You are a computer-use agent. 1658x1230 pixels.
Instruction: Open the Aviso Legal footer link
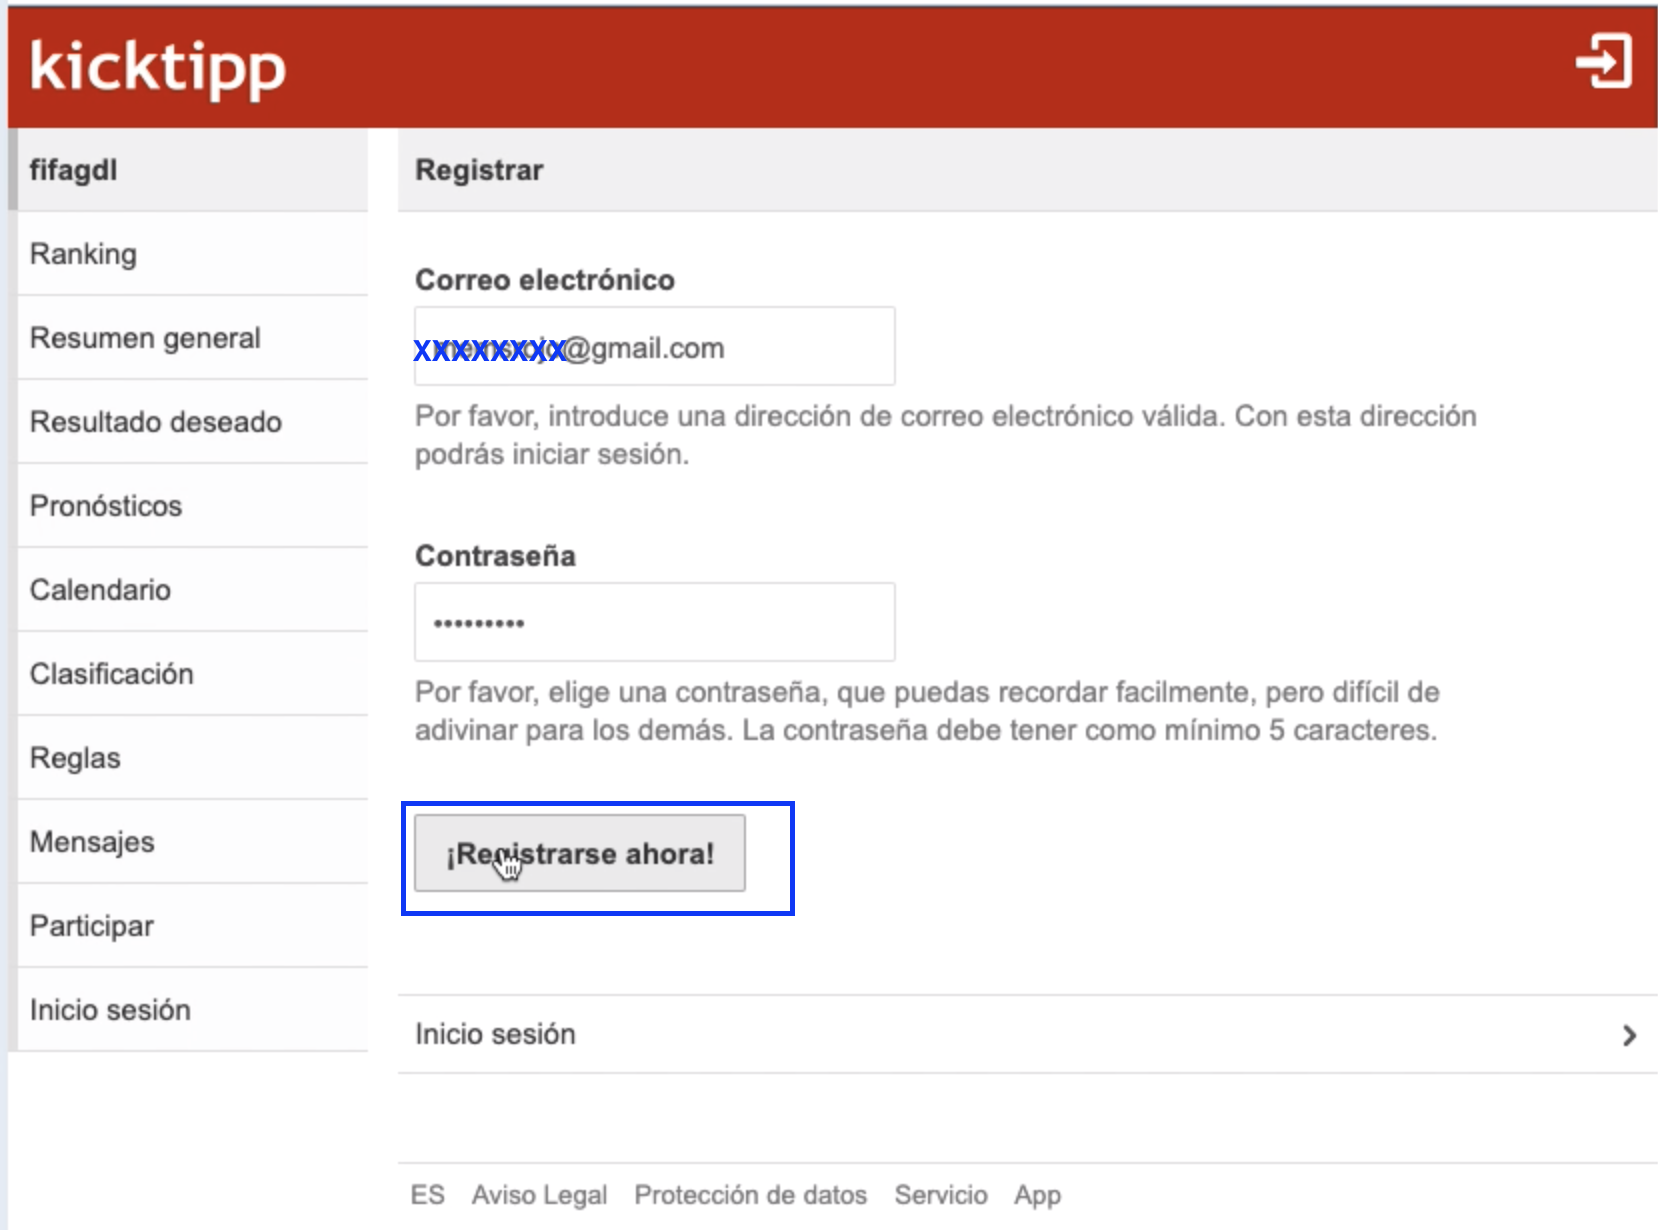click(x=539, y=1195)
